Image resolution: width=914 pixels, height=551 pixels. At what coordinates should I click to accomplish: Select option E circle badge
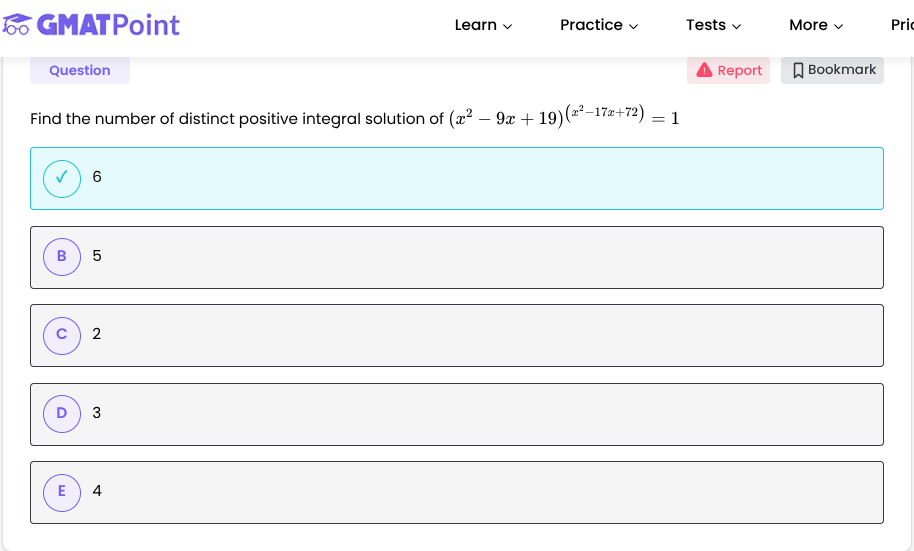pyautogui.click(x=62, y=491)
